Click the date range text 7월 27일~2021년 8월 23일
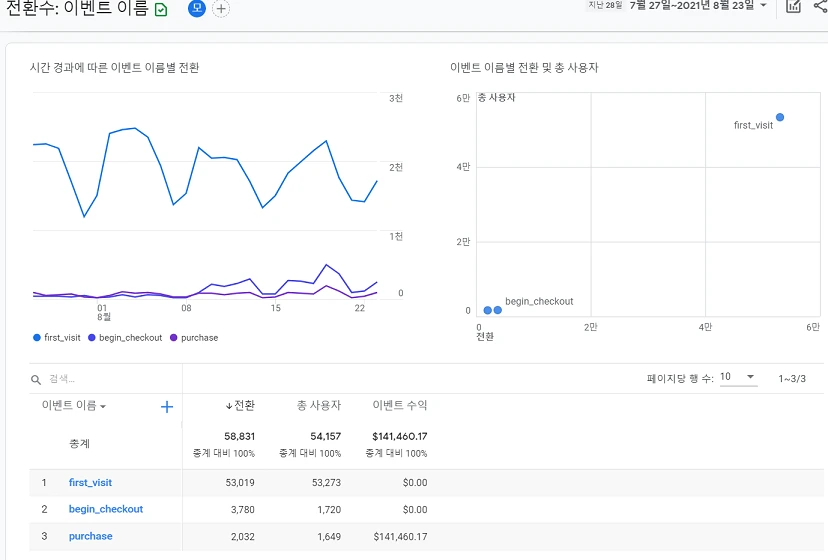This screenshot has height=560, width=828. (x=692, y=6)
